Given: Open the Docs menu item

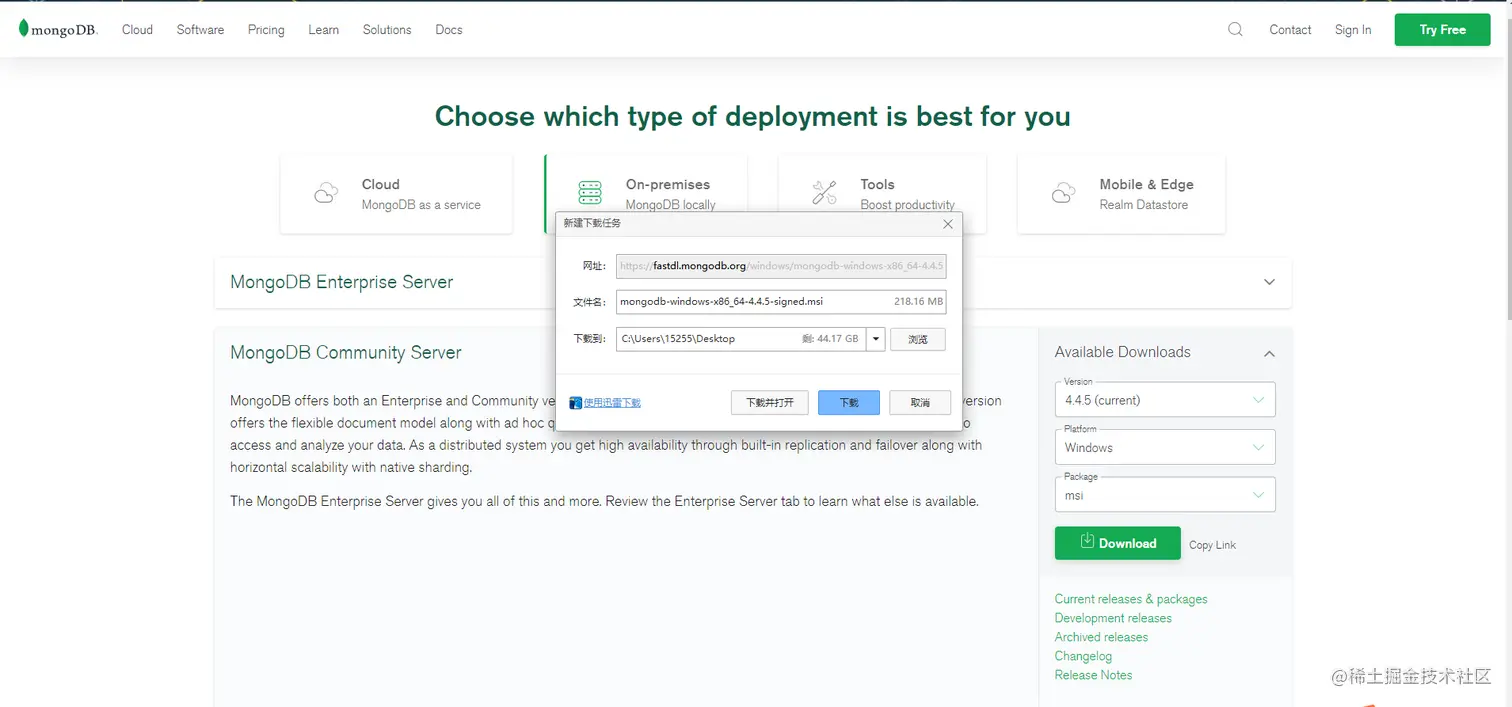Looking at the screenshot, I should [449, 29].
